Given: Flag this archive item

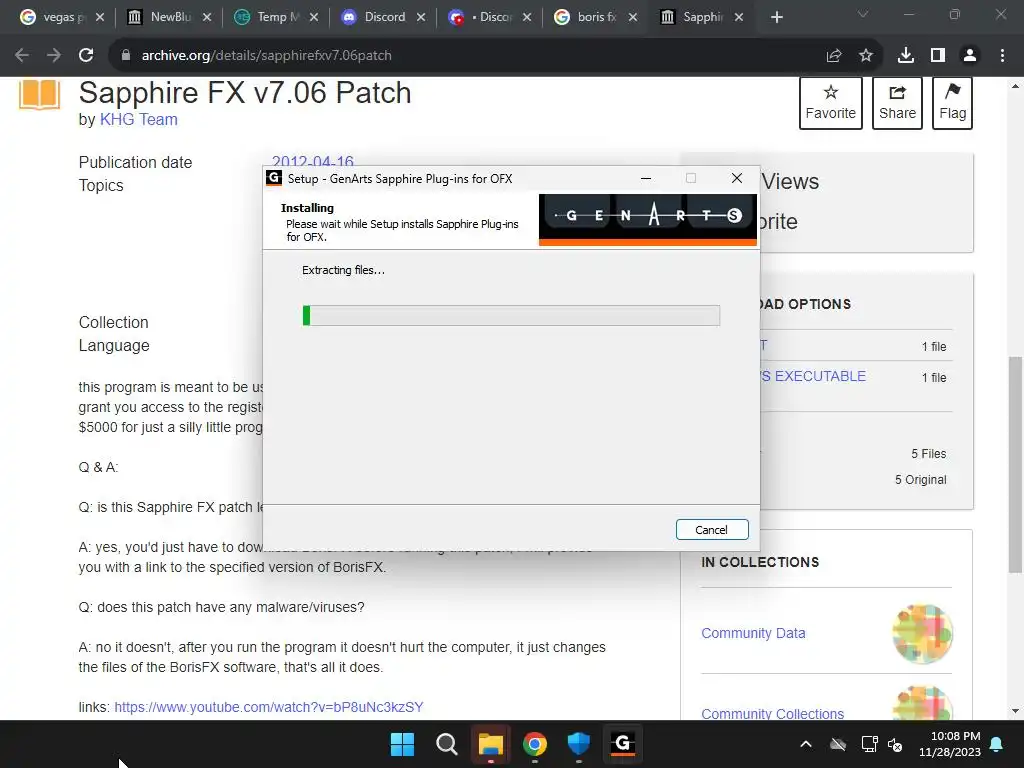Looking at the screenshot, I should pyautogui.click(x=952, y=103).
